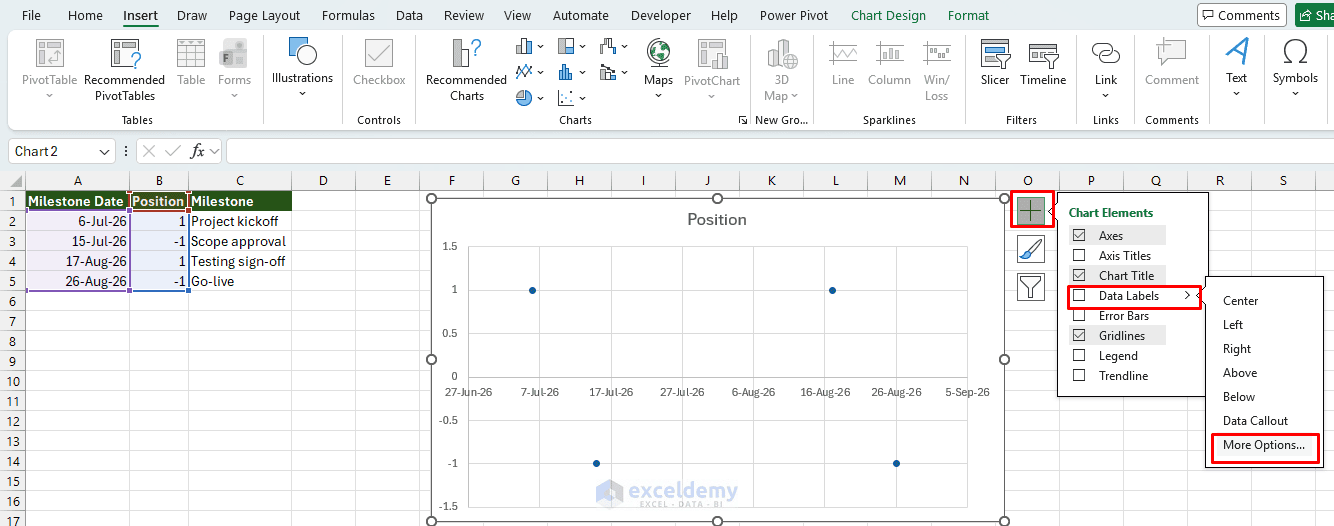Select Data Callout label option
This screenshot has width=1334, height=526.
tap(1255, 421)
